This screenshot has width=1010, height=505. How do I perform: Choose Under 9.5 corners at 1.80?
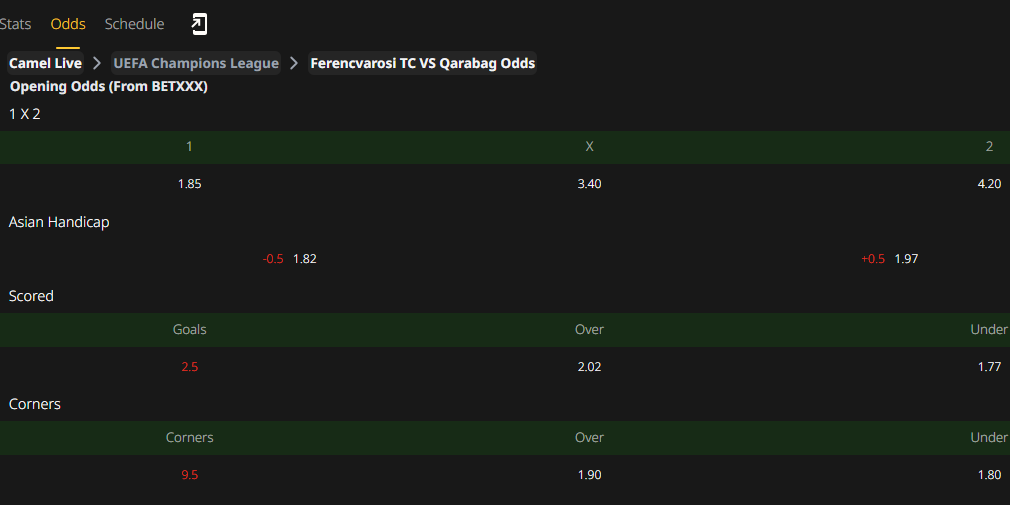989,475
